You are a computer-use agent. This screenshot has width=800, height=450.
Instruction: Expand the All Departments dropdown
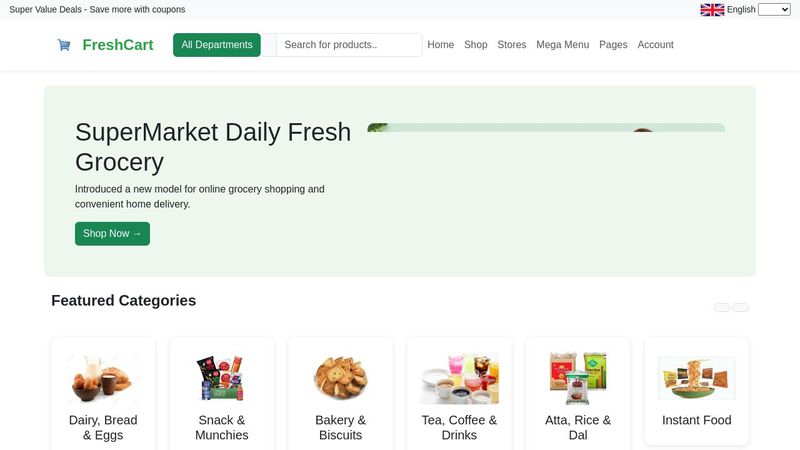click(217, 45)
